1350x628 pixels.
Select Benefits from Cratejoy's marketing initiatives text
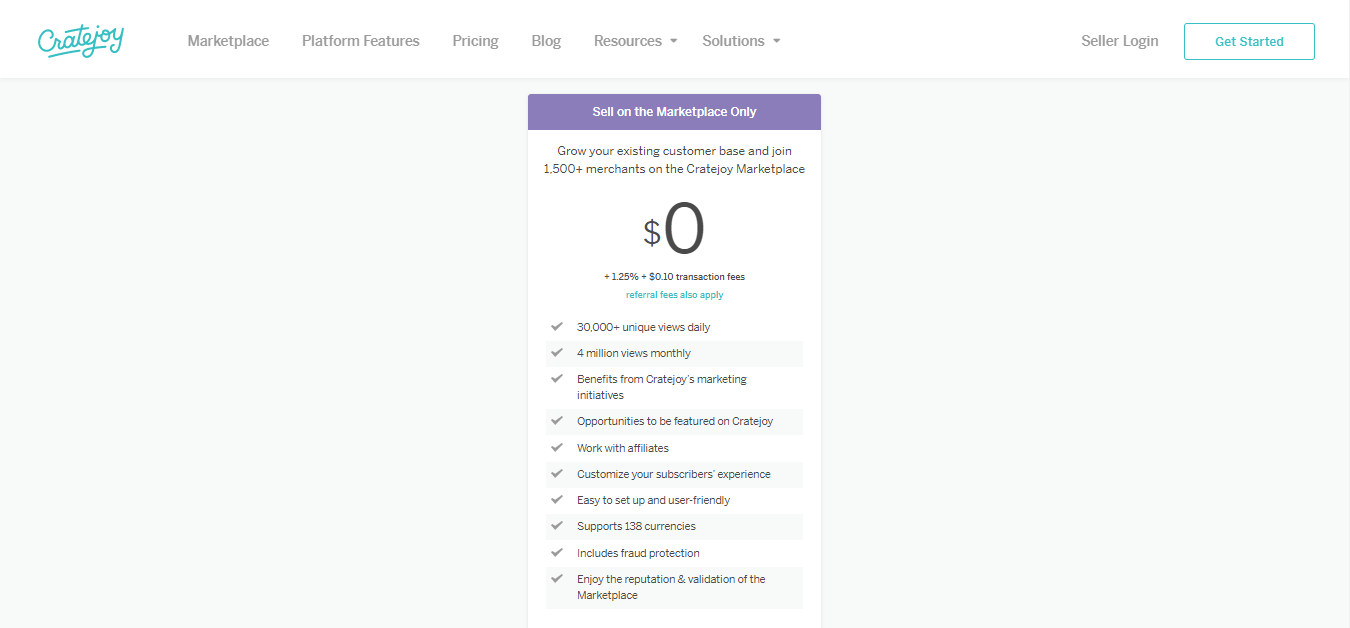click(661, 387)
